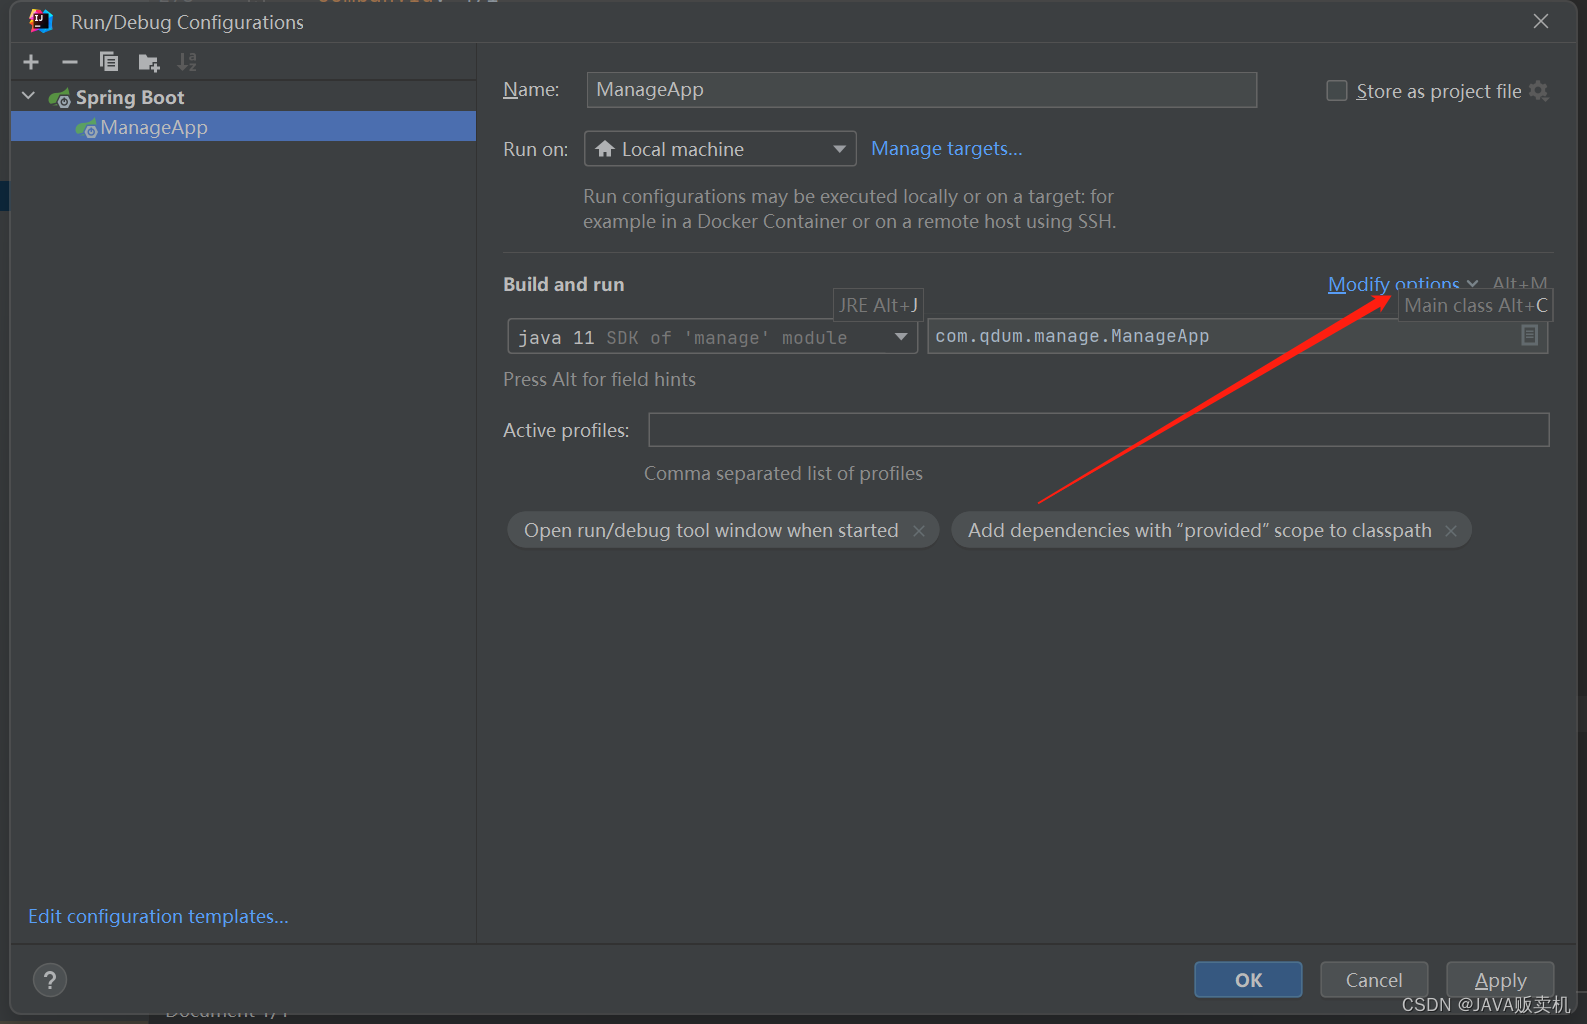Click the JRE Alt+J hint tooltip
The width and height of the screenshot is (1587, 1024).
pos(878,305)
